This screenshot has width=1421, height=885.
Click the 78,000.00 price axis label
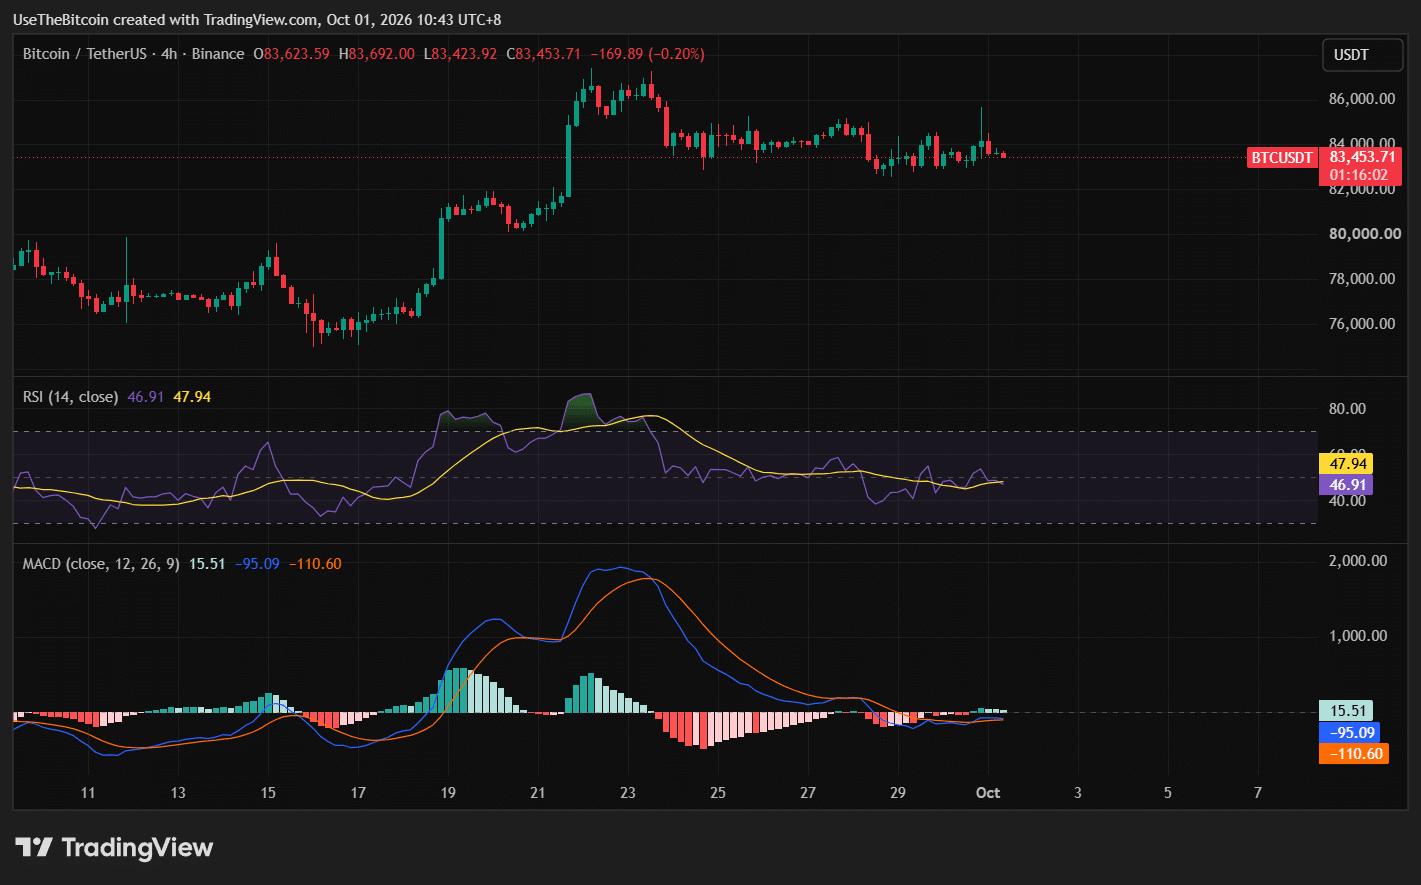coord(1362,279)
